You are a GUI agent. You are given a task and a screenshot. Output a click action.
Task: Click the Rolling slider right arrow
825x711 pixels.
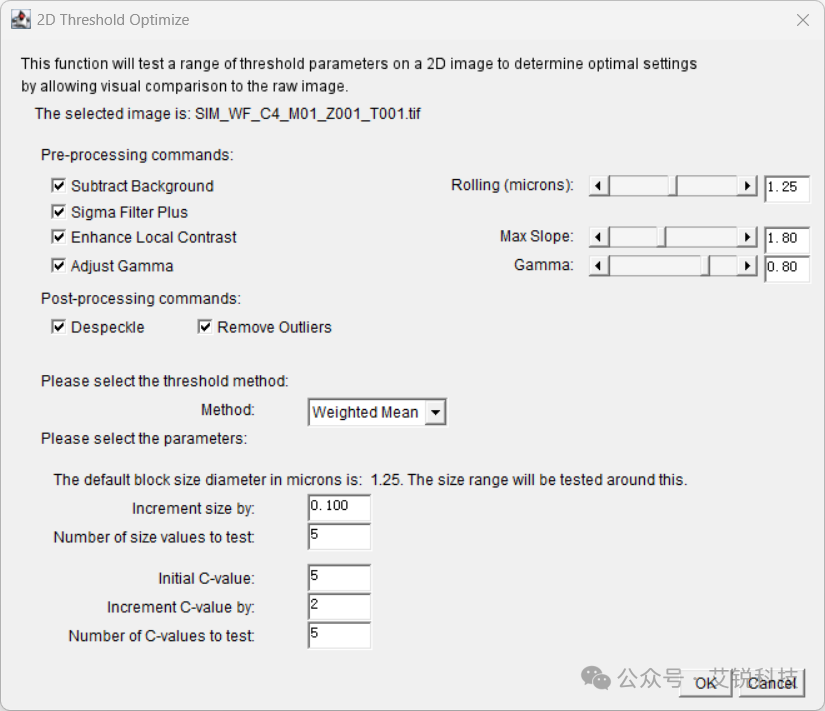coord(747,186)
